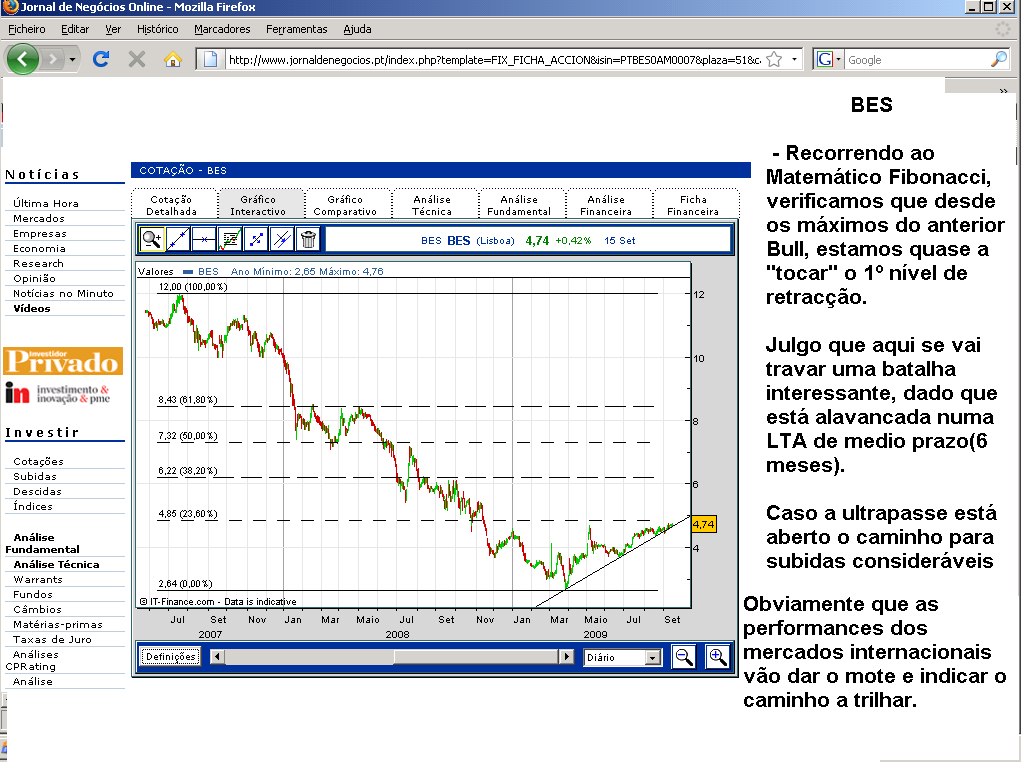This screenshot has height=768, width=1024.
Task: Select the Fibonacci retracement tool
Action: click(x=256, y=240)
